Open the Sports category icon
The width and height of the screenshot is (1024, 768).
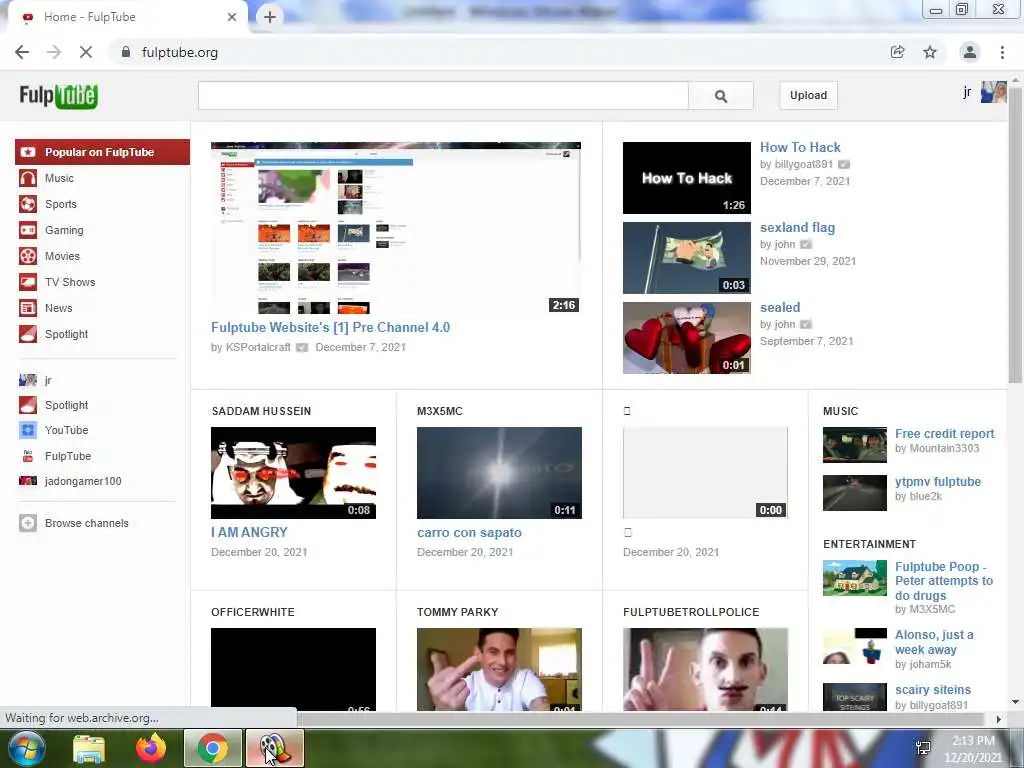click(x=27, y=204)
